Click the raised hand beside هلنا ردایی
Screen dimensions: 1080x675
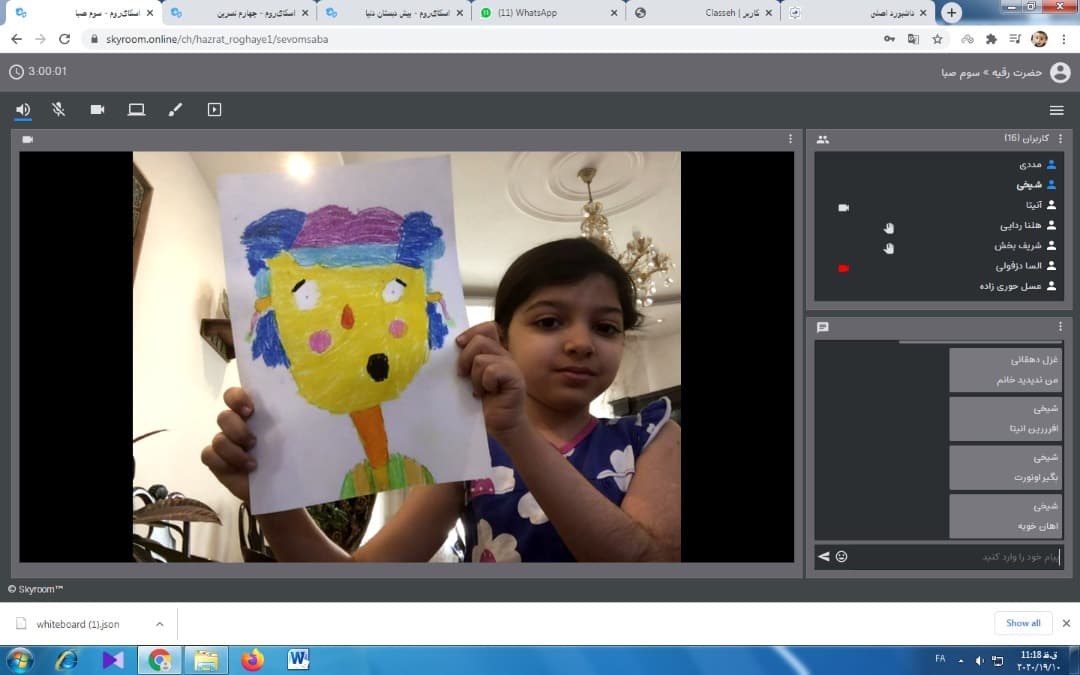point(888,227)
